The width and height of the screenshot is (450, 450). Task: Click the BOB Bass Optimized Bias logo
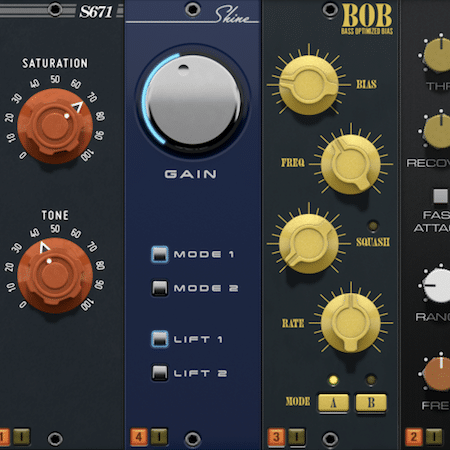(x=367, y=19)
